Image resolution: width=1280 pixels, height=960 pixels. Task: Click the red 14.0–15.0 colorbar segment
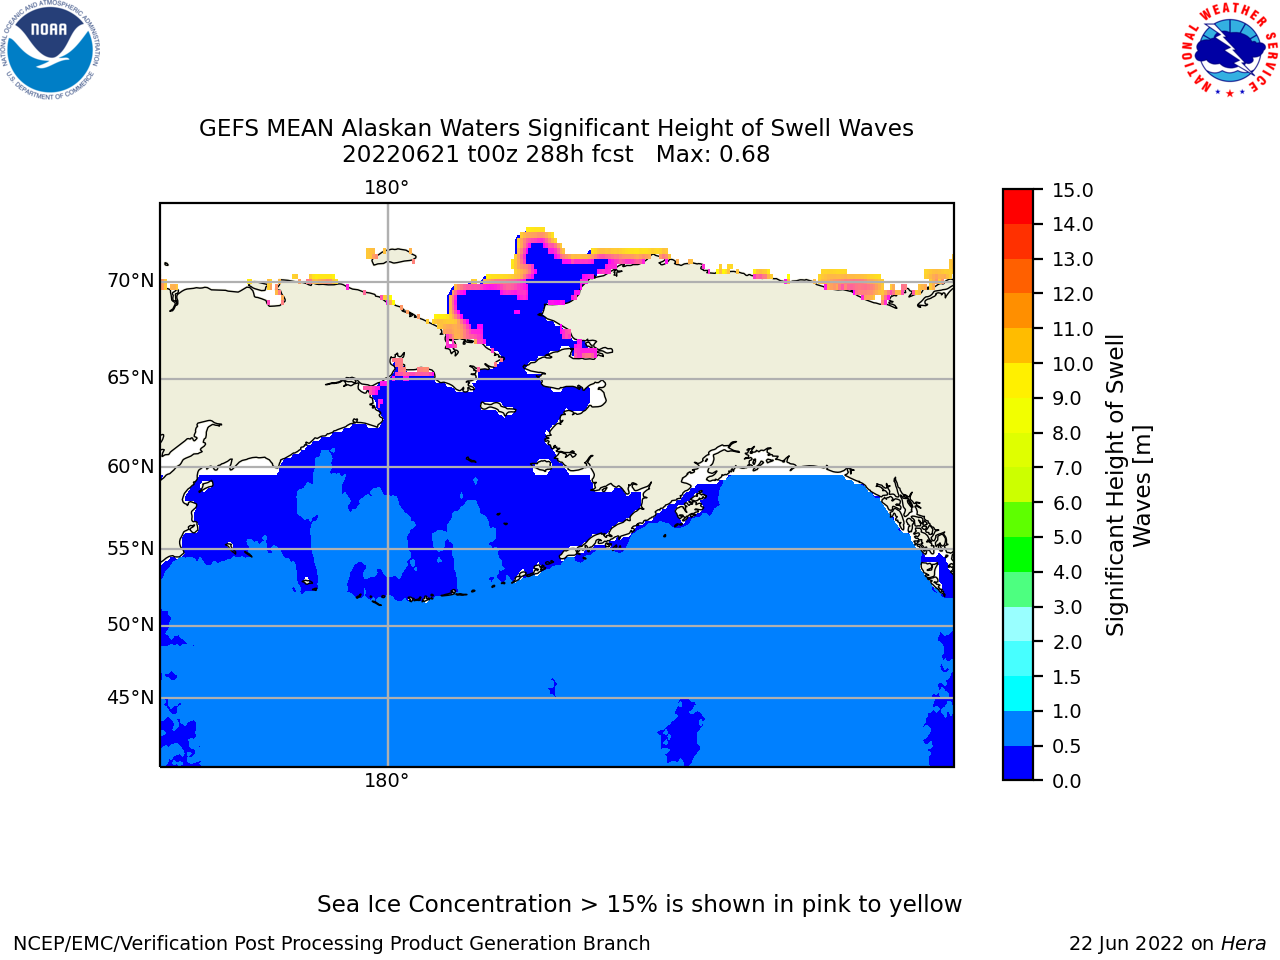(1018, 206)
